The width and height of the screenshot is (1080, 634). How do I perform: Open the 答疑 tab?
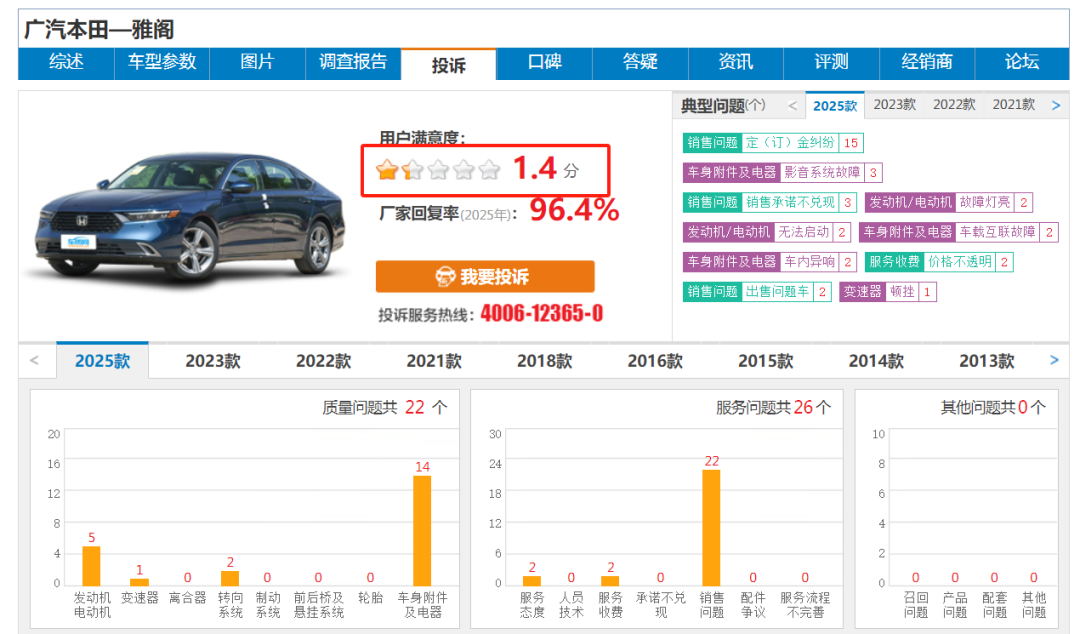point(641,63)
